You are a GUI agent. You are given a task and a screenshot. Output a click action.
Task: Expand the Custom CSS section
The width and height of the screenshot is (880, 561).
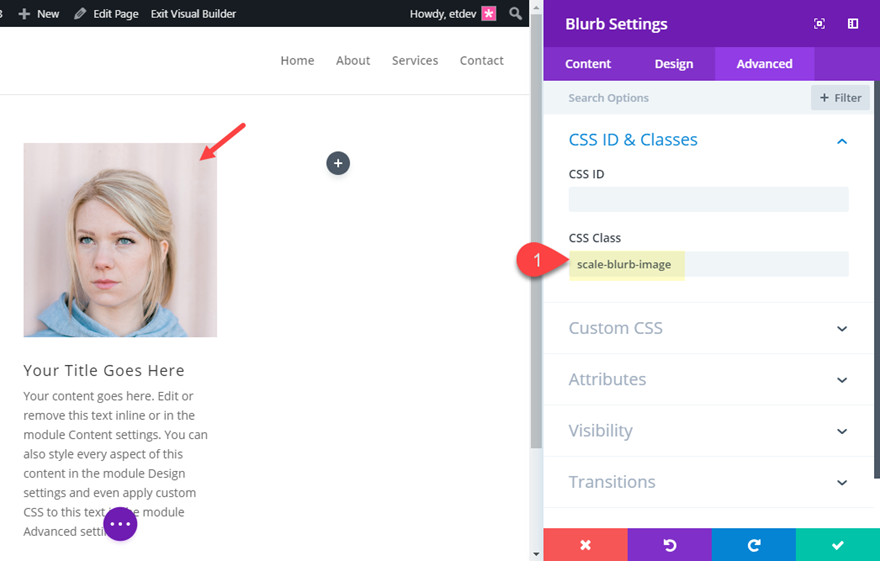pos(842,329)
